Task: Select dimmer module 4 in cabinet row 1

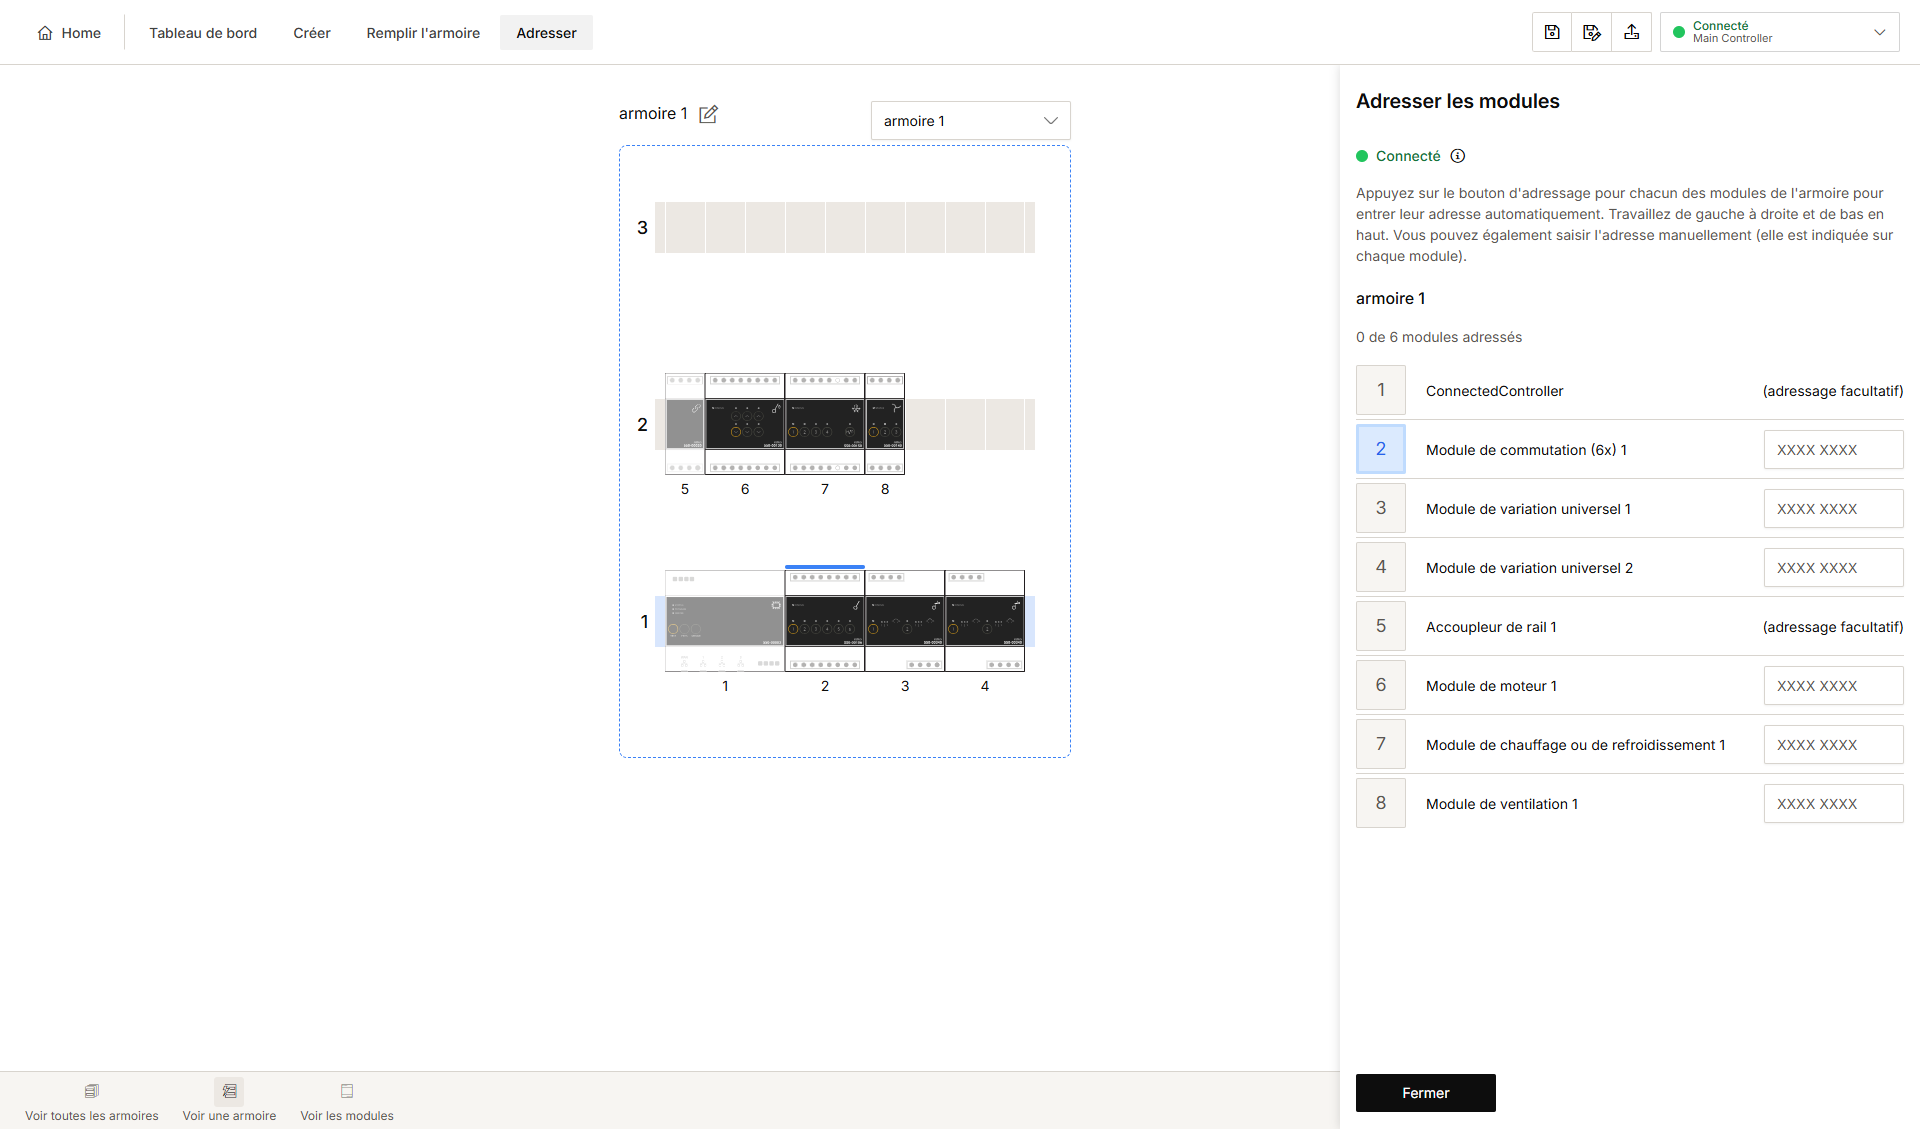Action: click(x=985, y=621)
